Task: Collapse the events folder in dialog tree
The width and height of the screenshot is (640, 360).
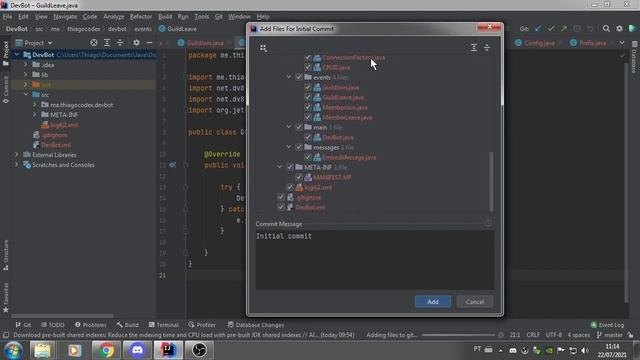Action: pos(289,77)
